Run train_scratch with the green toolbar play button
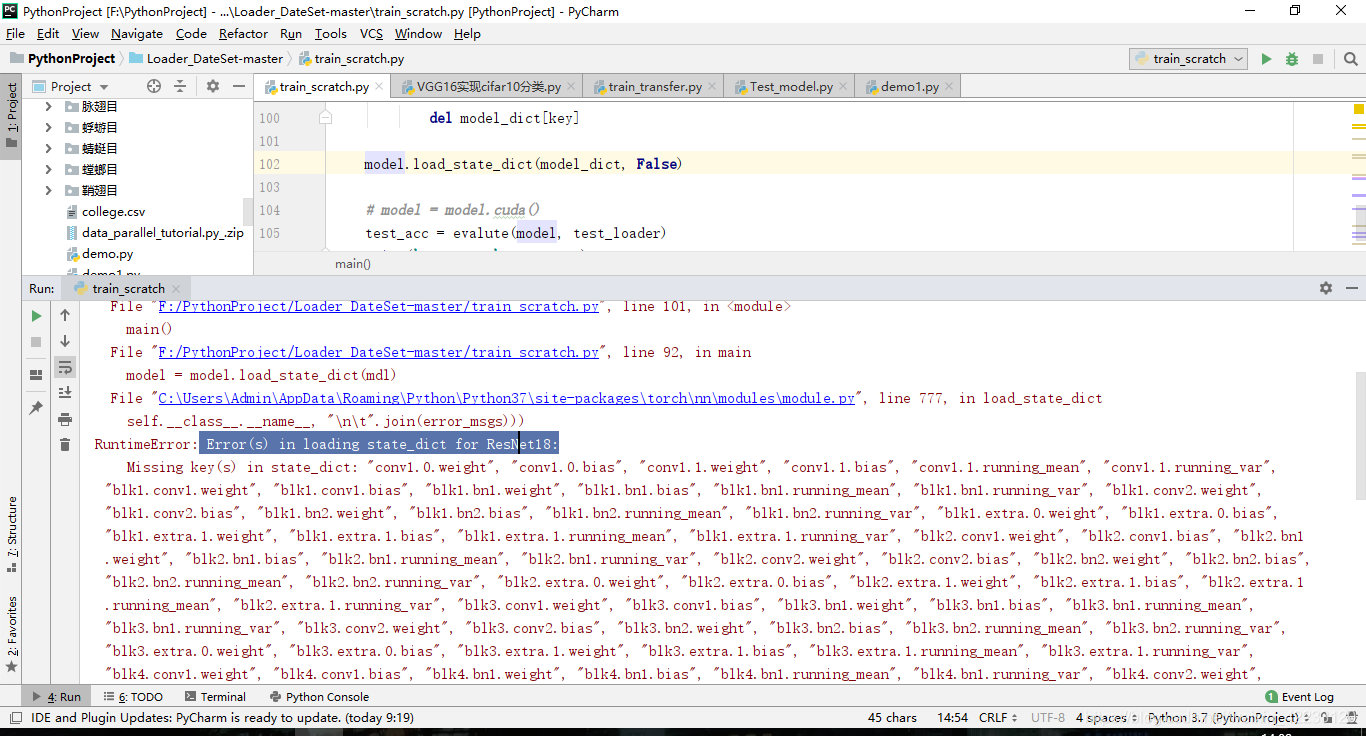The height and width of the screenshot is (736, 1366). pos(1266,59)
